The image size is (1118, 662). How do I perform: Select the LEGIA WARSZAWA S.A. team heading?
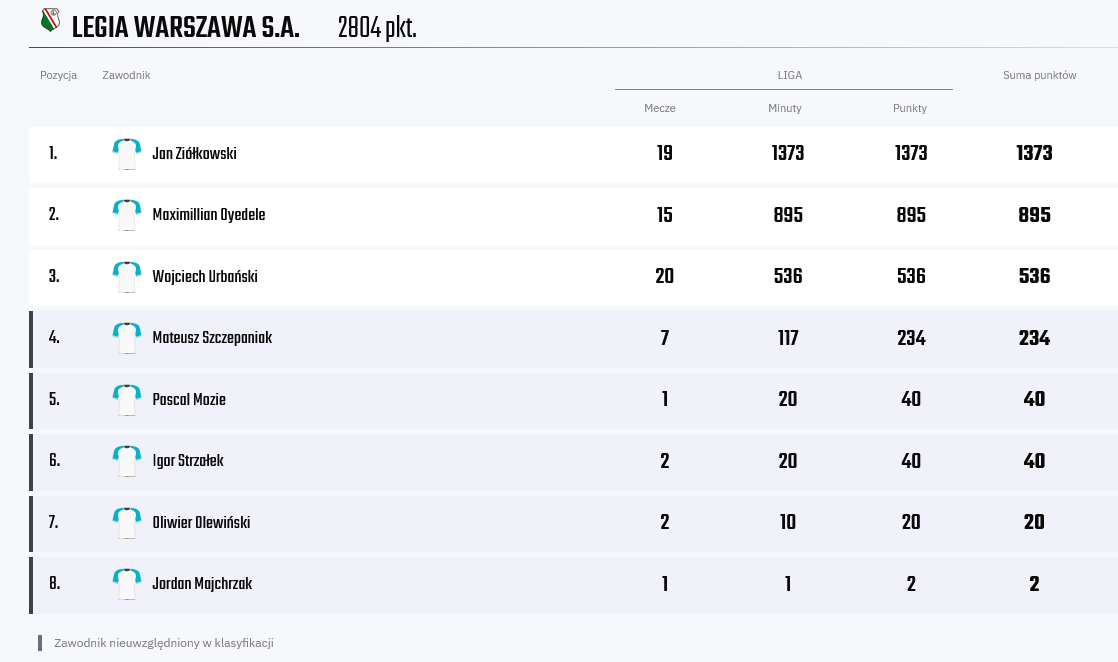(x=185, y=28)
